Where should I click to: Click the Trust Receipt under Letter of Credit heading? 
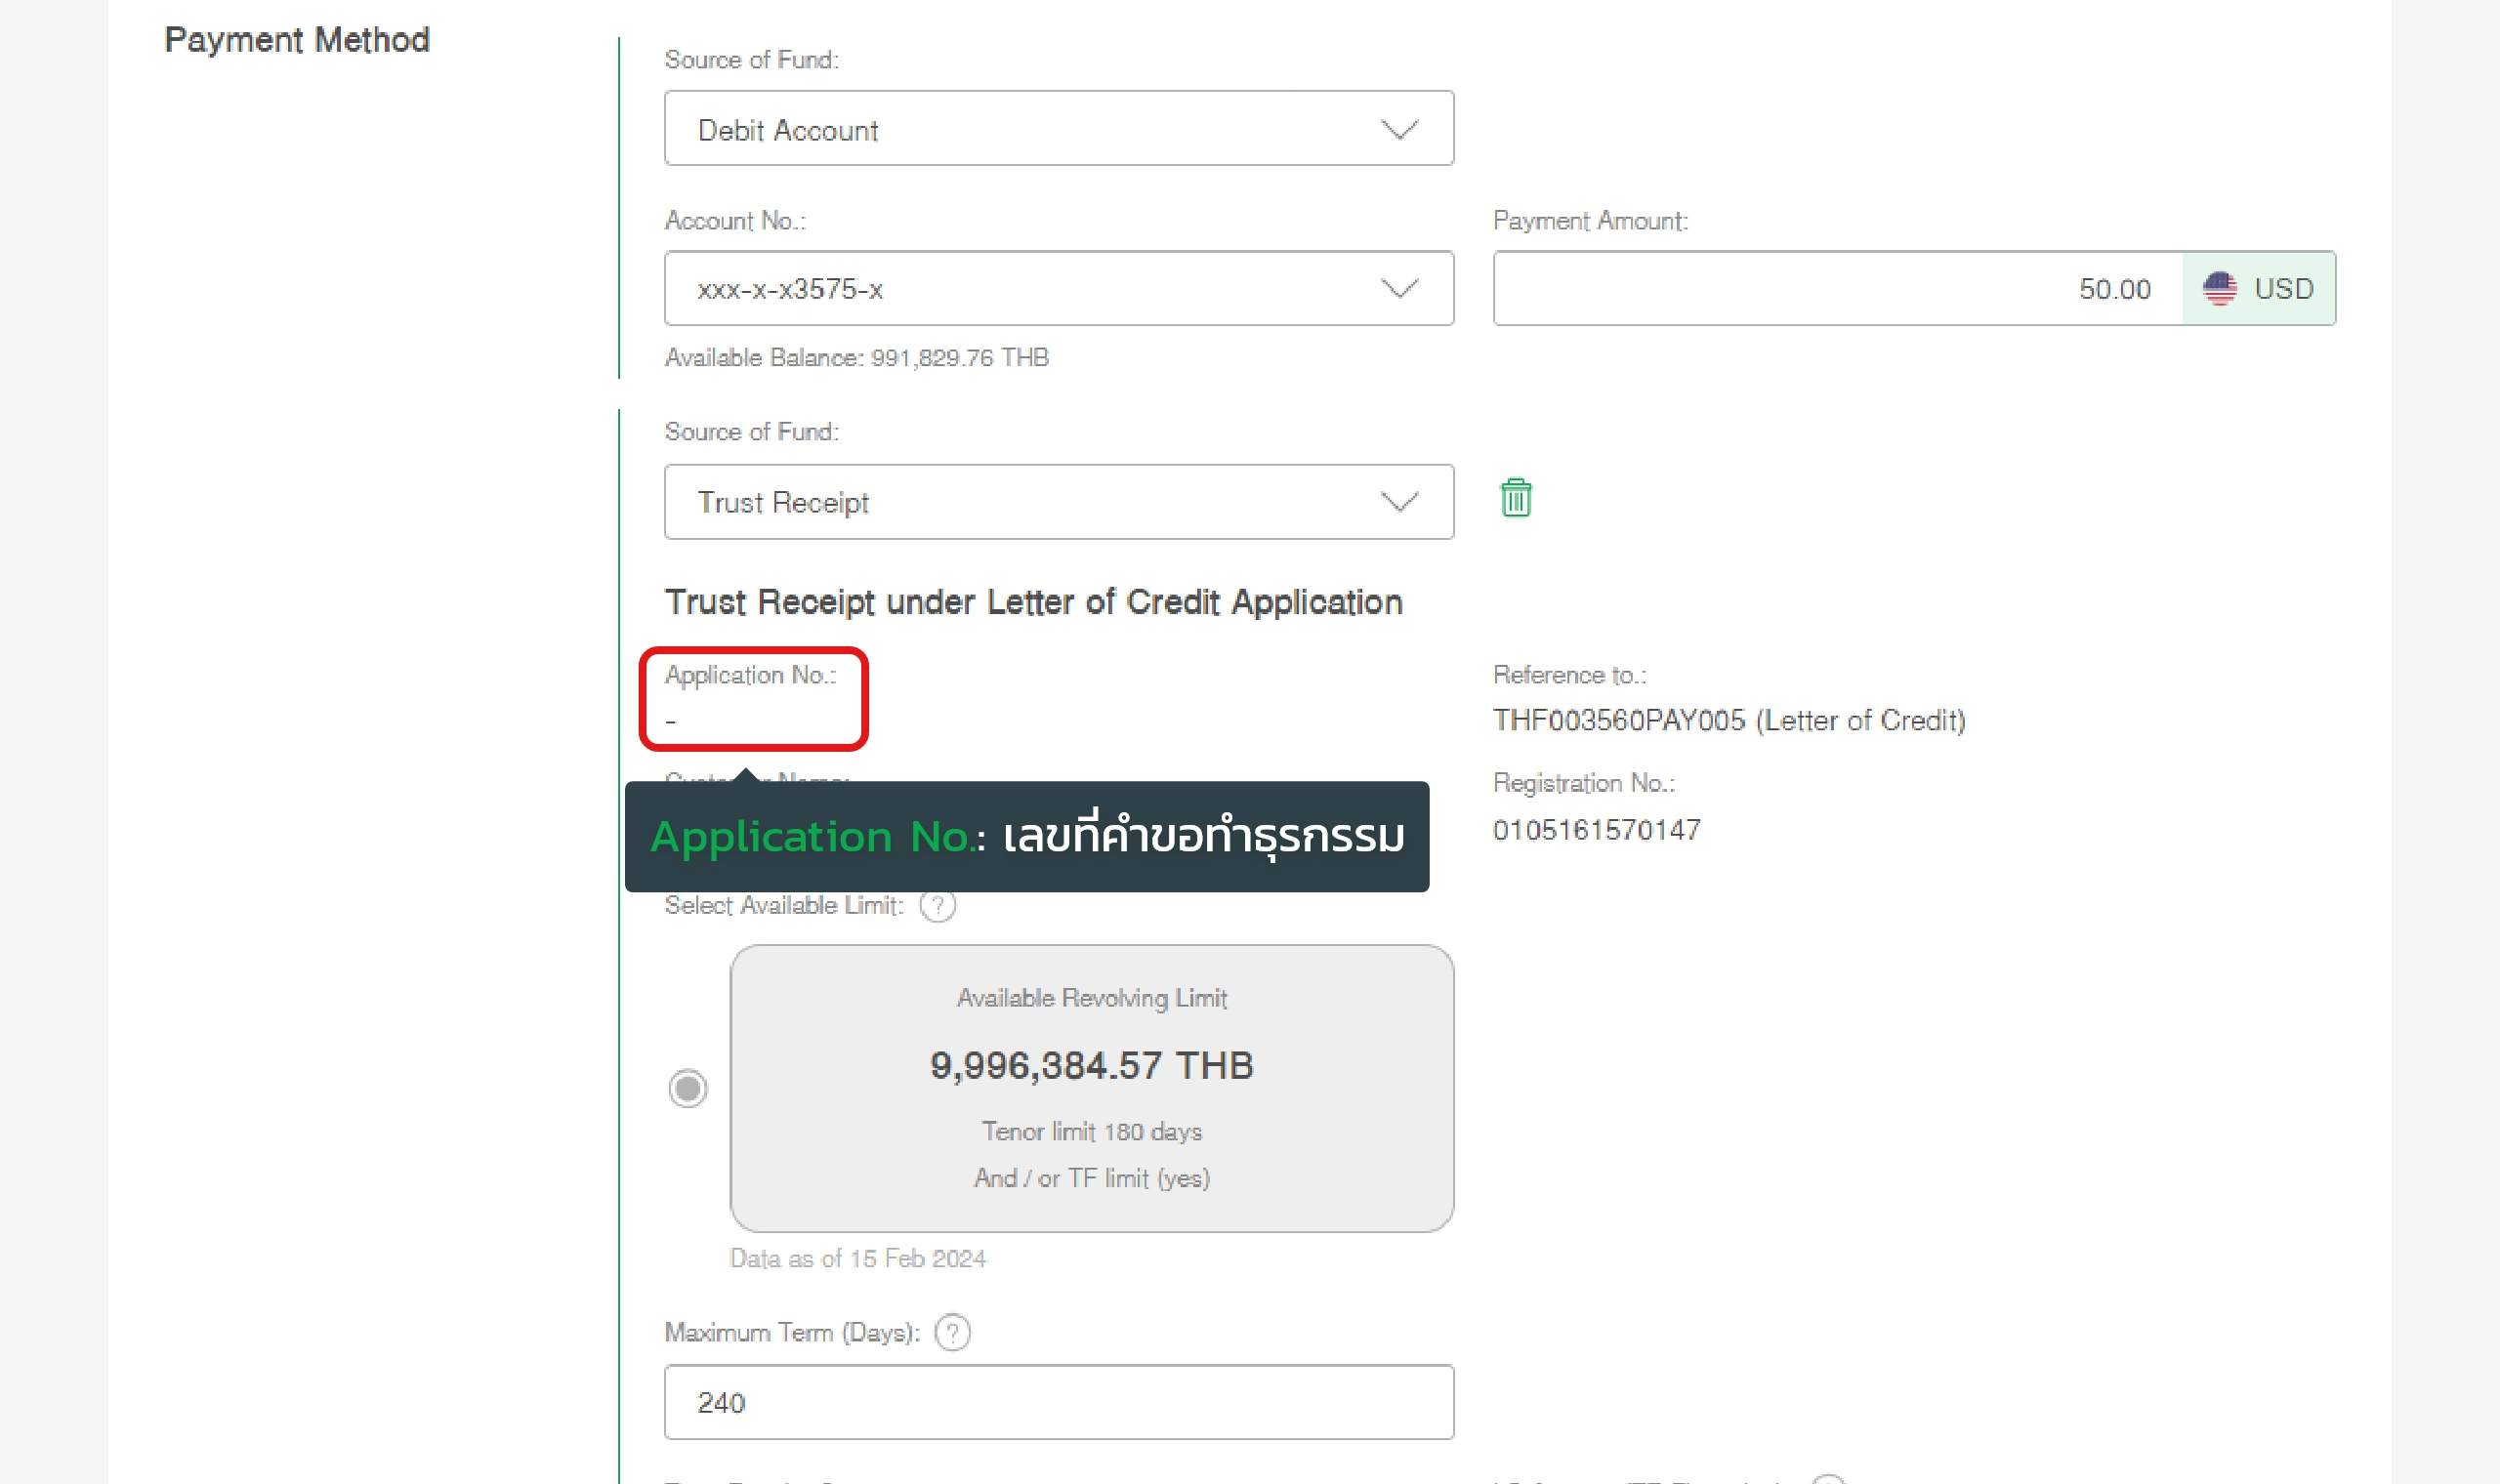click(x=1033, y=602)
